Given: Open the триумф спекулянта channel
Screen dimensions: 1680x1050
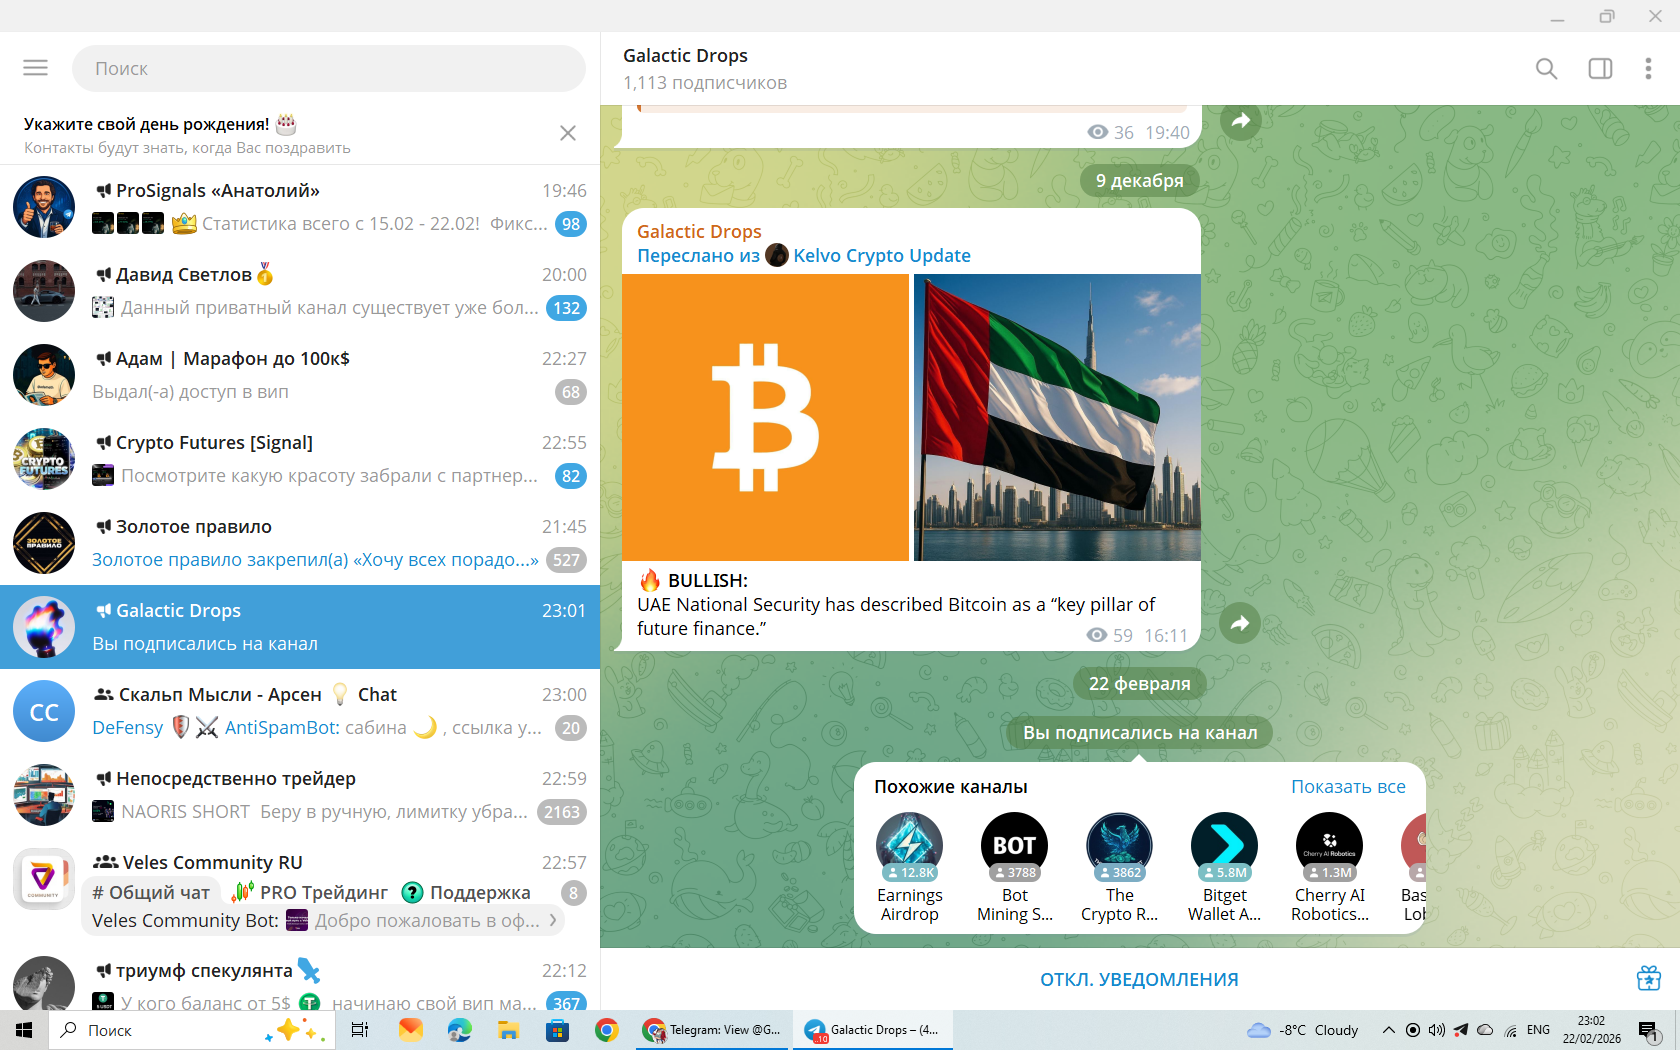Looking at the screenshot, I should [x=300, y=980].
